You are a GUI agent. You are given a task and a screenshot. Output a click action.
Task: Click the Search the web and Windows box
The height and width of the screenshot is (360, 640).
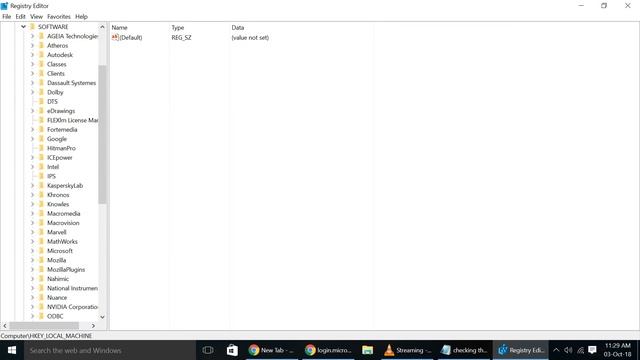[110, 350]
